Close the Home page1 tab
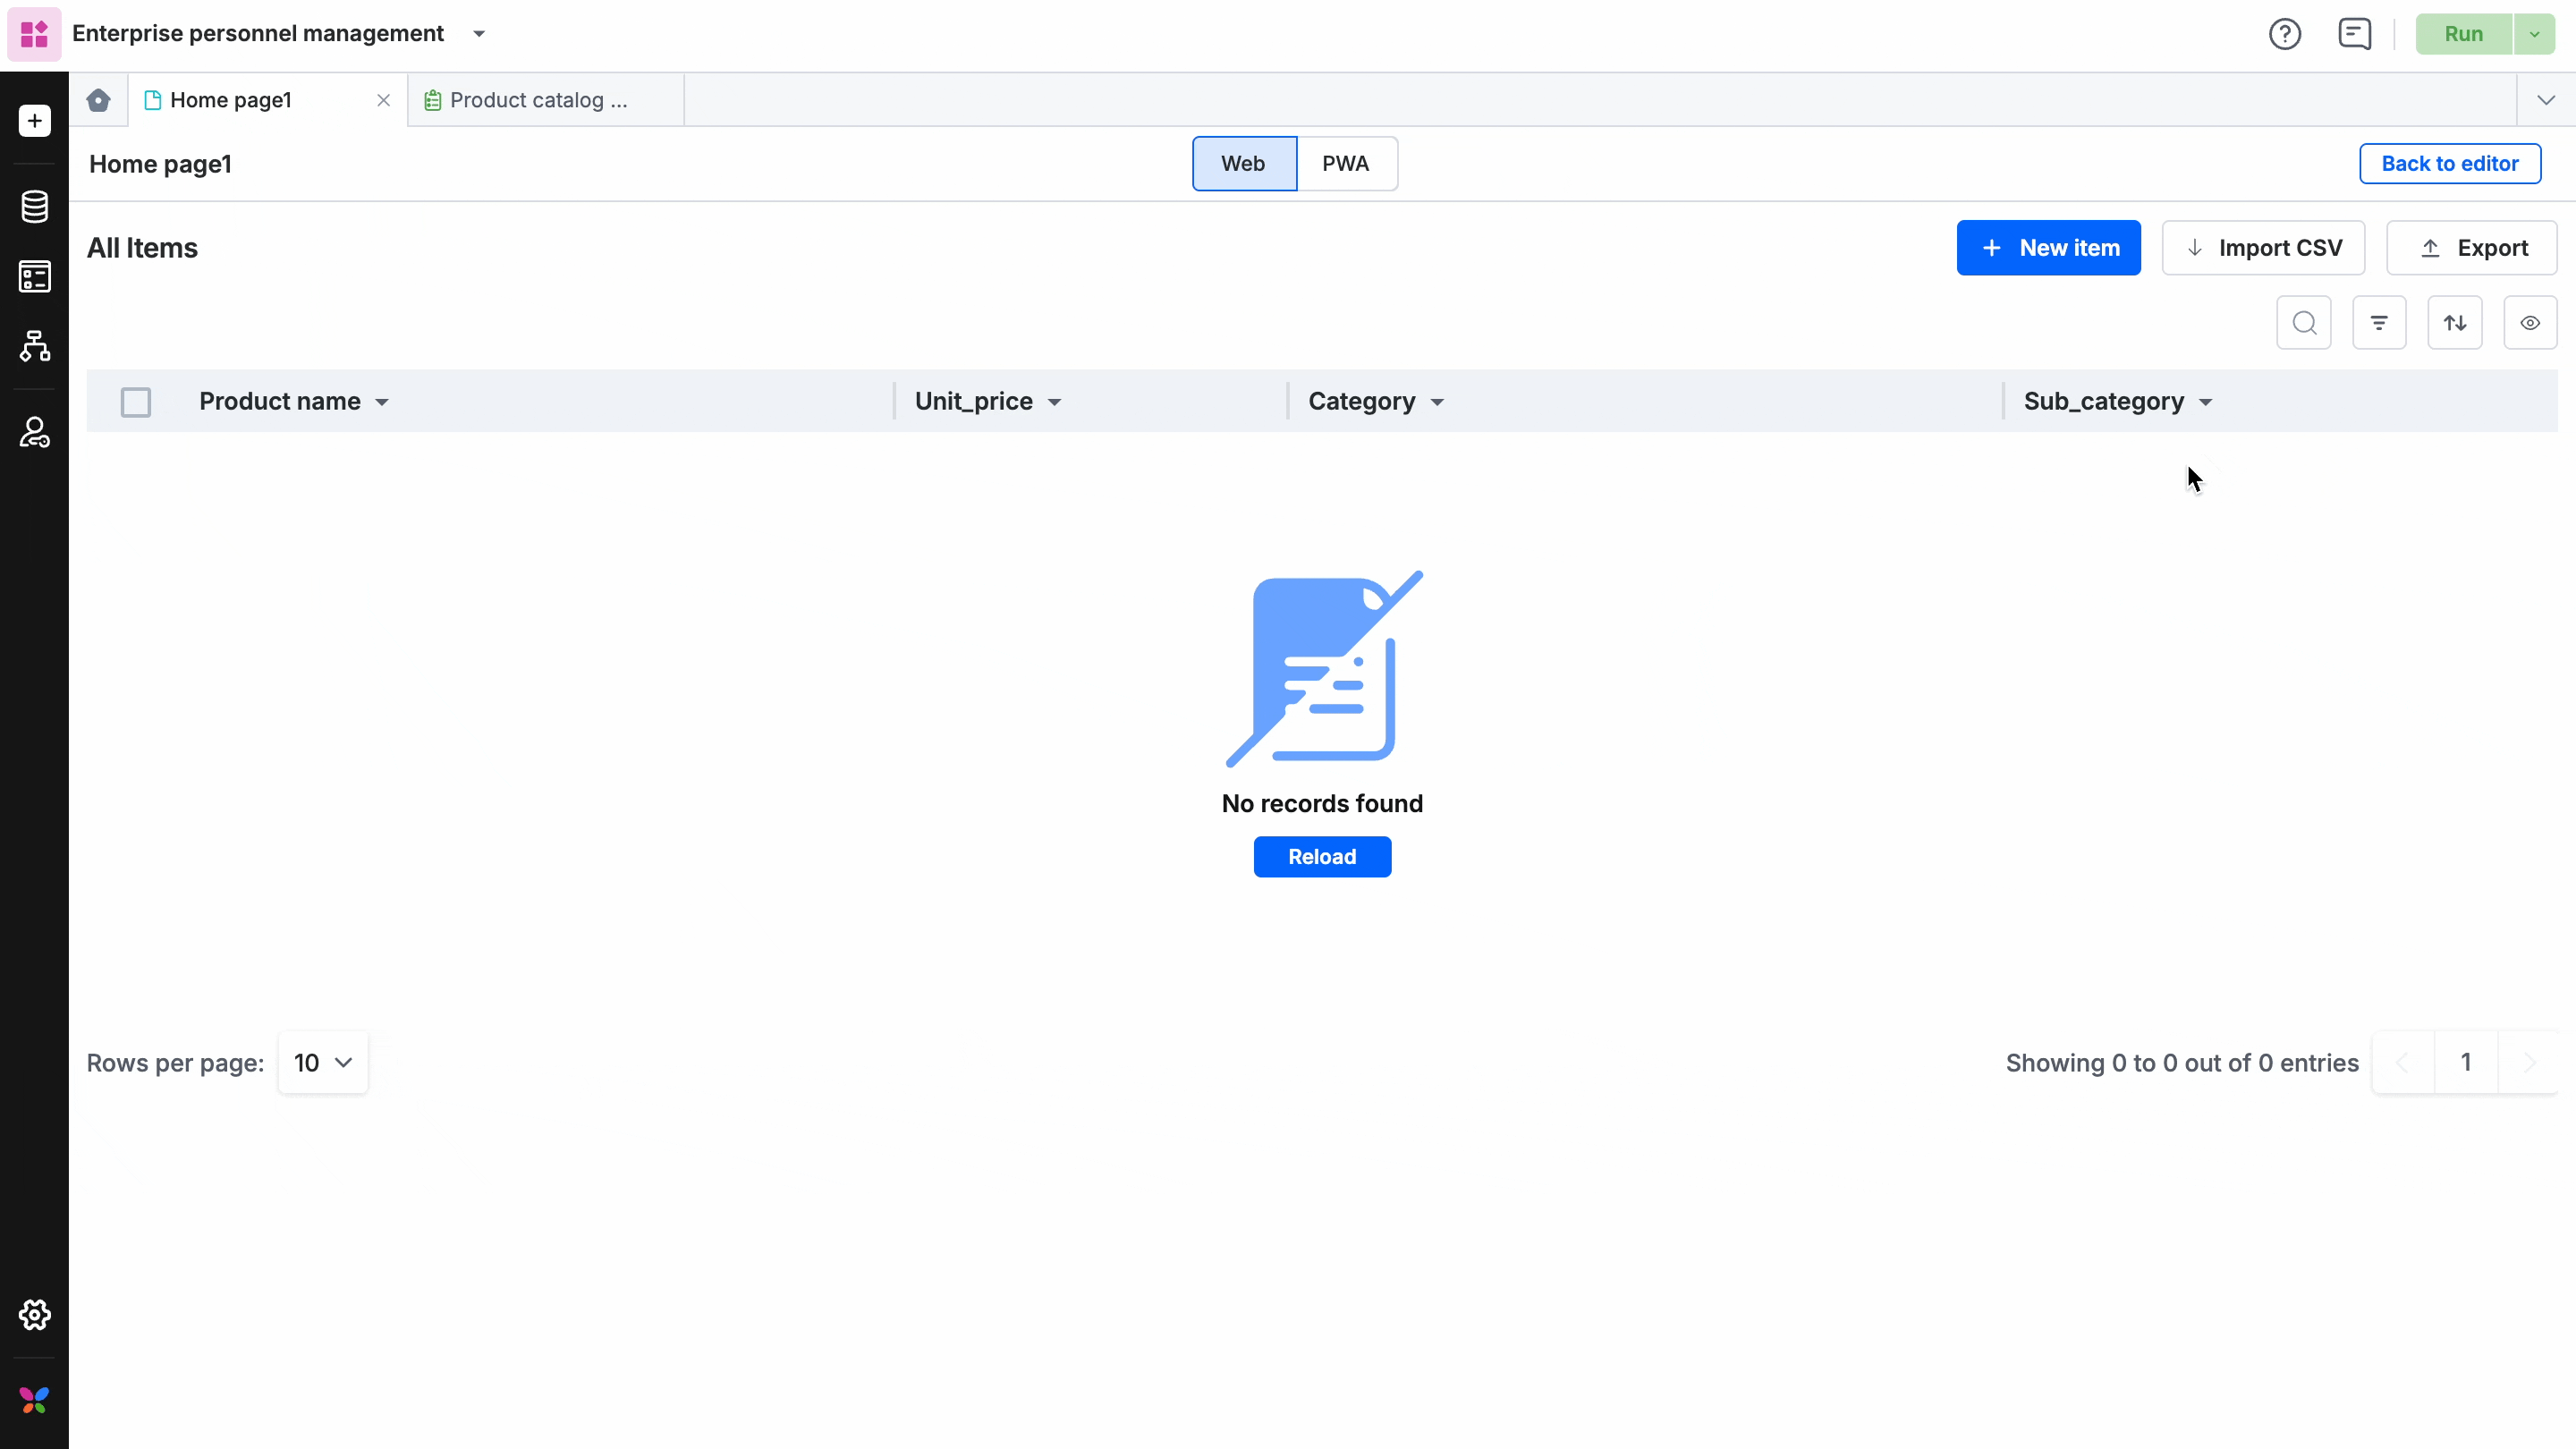This screenshot has height=1449, width=2576. pos(383,100)
